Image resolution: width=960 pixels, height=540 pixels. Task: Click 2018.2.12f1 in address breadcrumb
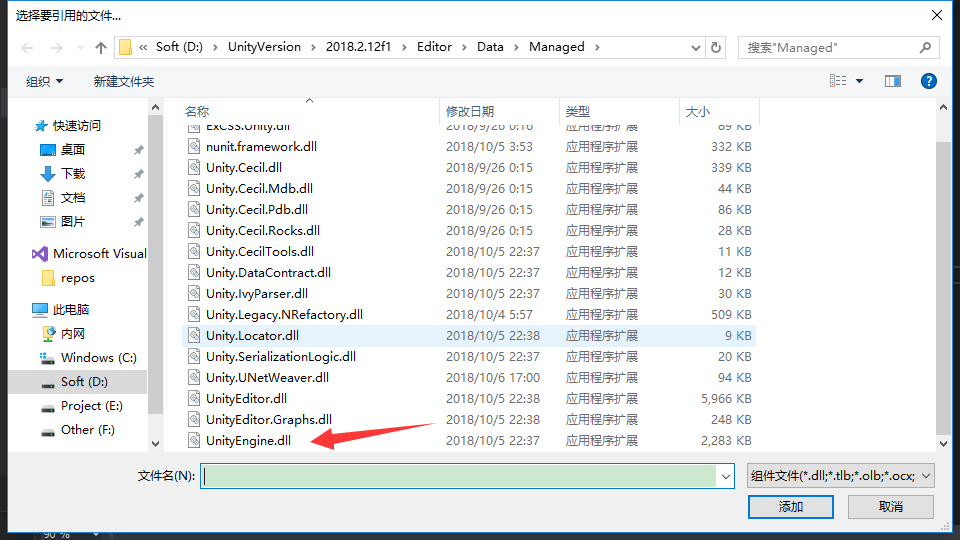click(x=358, y=47)
